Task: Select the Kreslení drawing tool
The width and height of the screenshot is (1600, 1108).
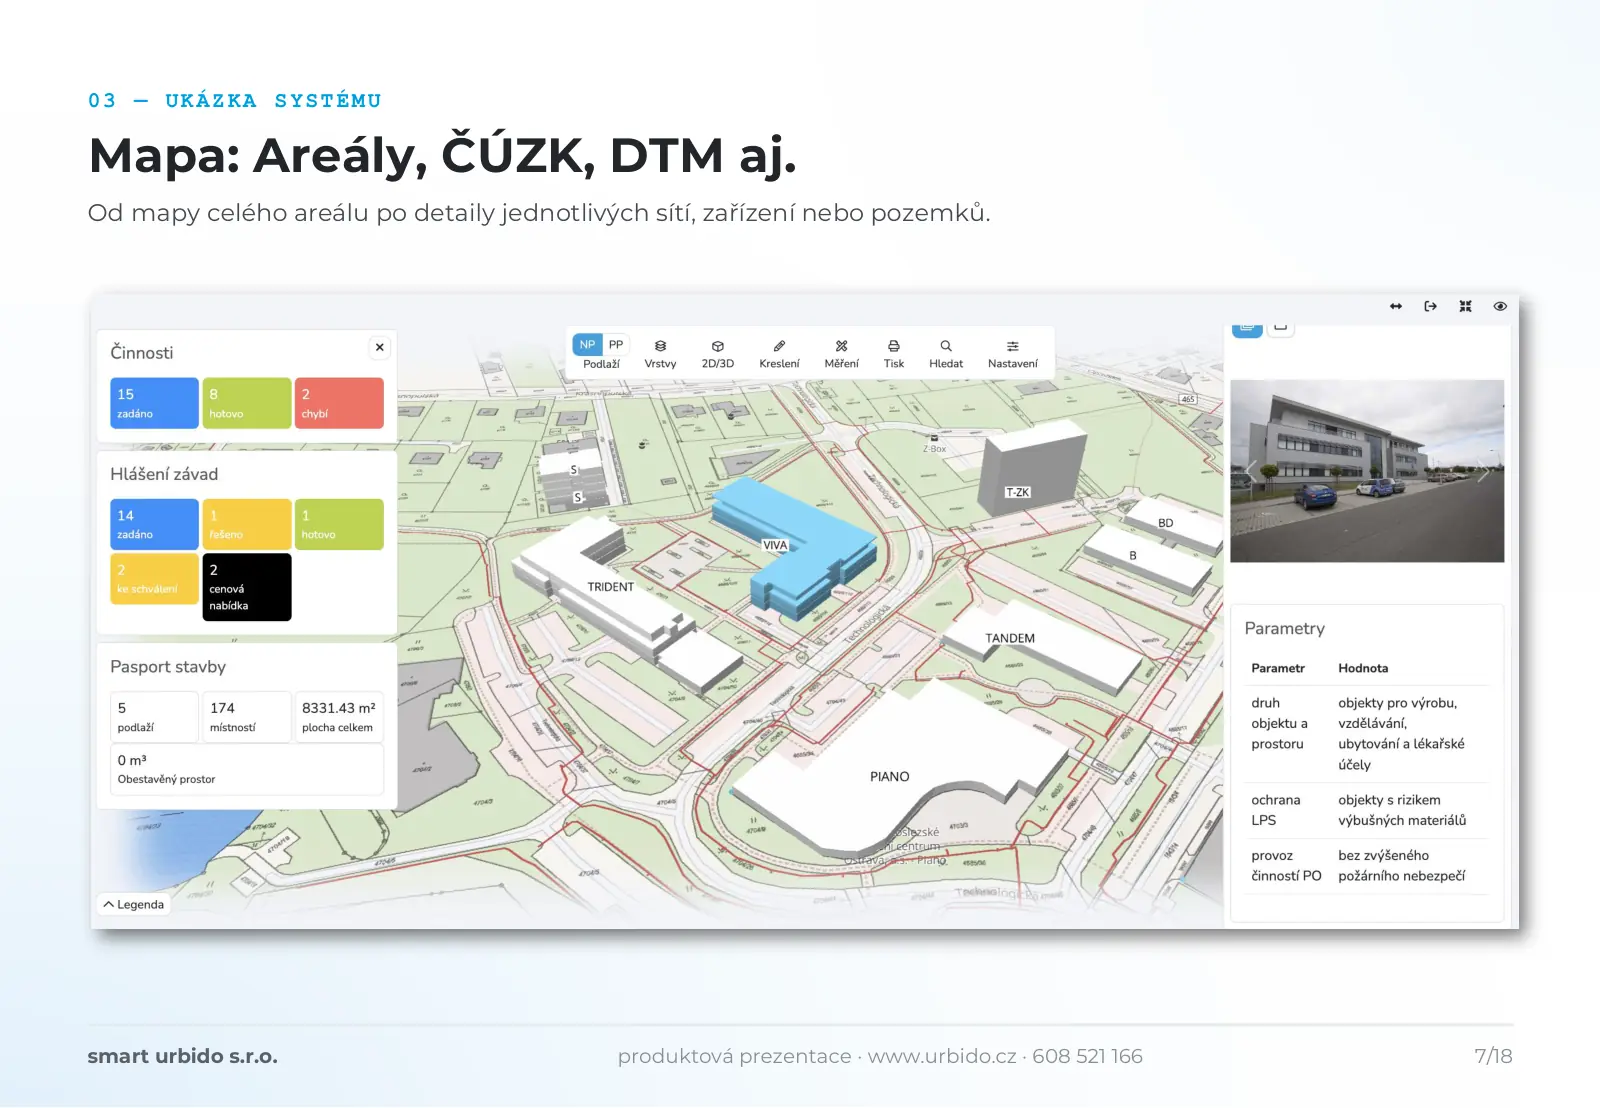Action: [779, 354]
